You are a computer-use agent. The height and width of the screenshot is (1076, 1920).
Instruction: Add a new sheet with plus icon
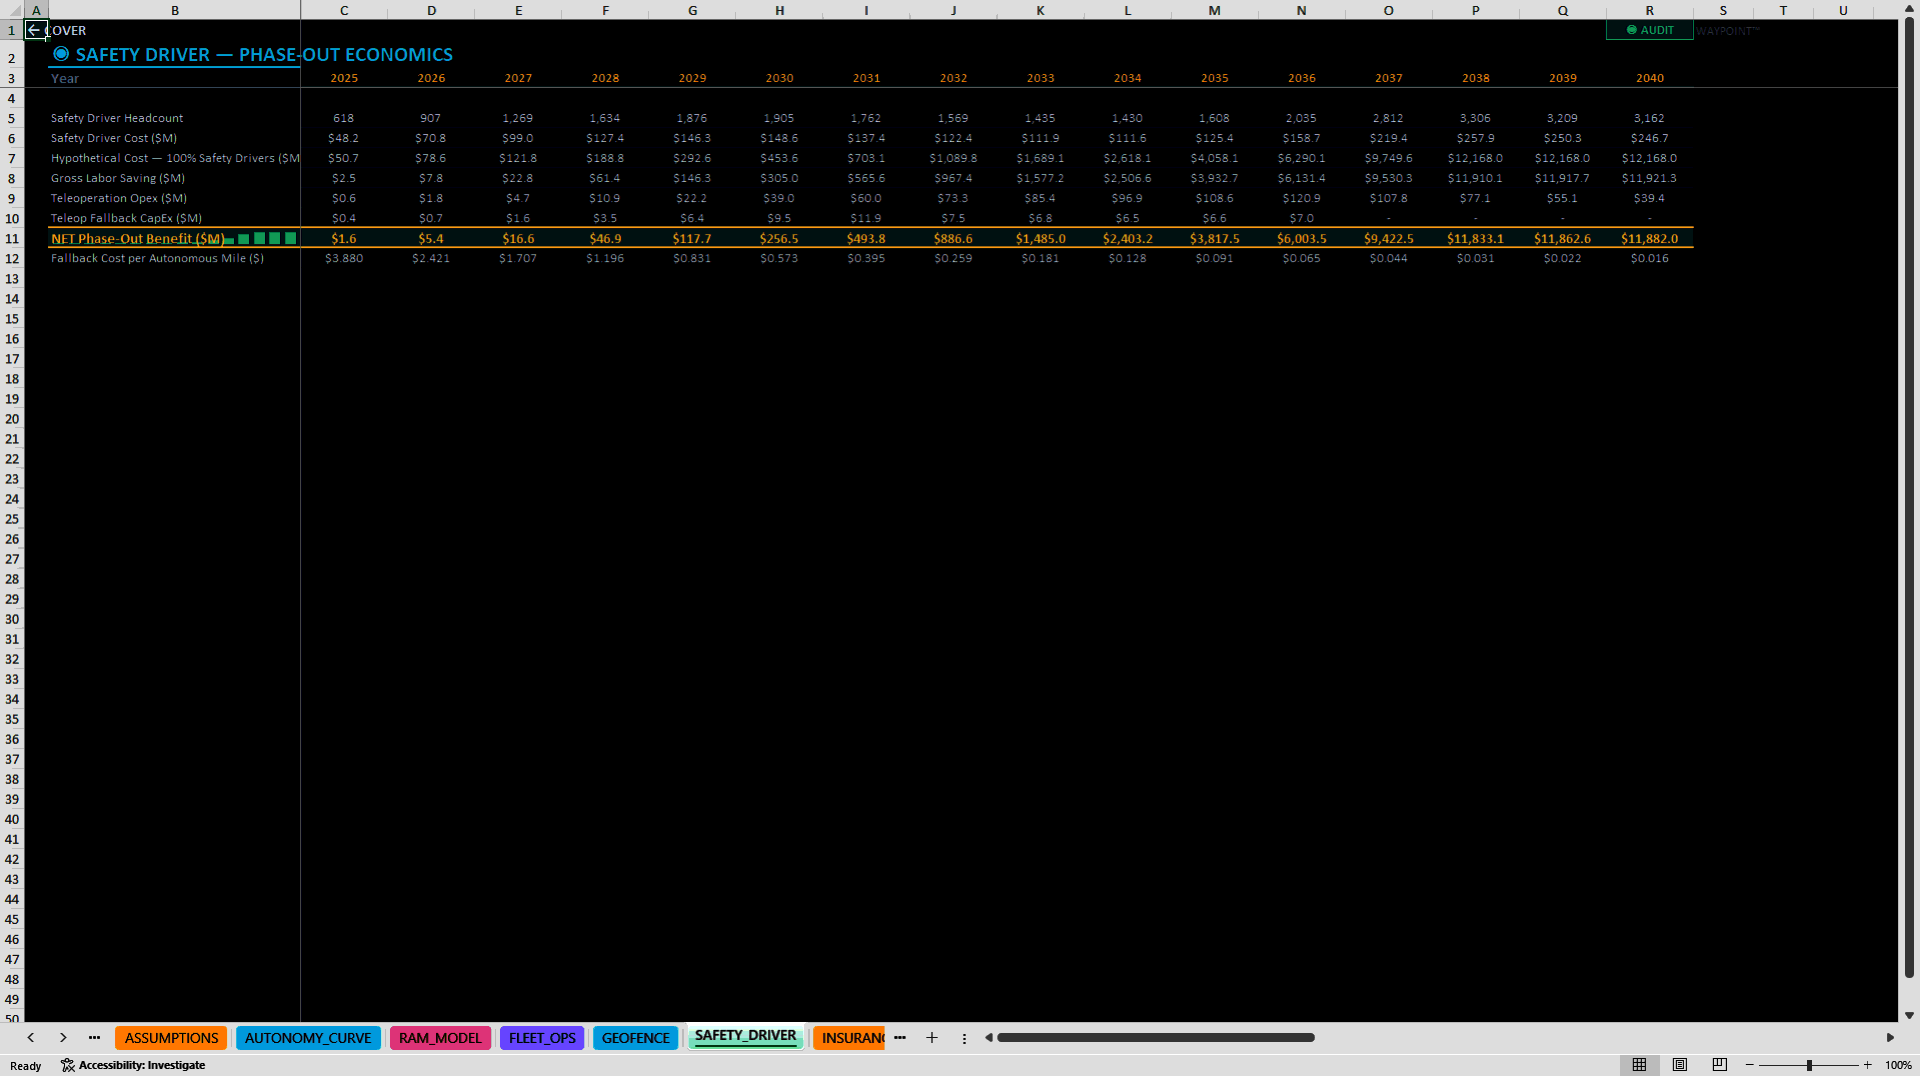(x=932, y=1038)
